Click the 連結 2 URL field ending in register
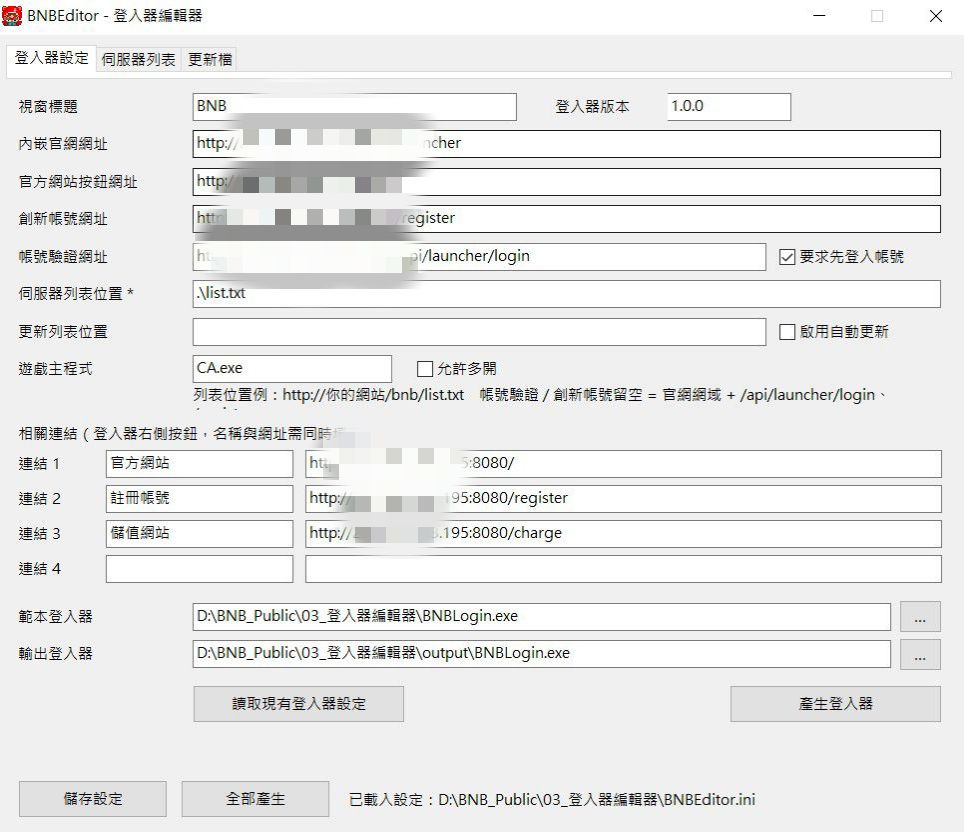This screenshot has height=832, width=964. [x=623, y=499]
